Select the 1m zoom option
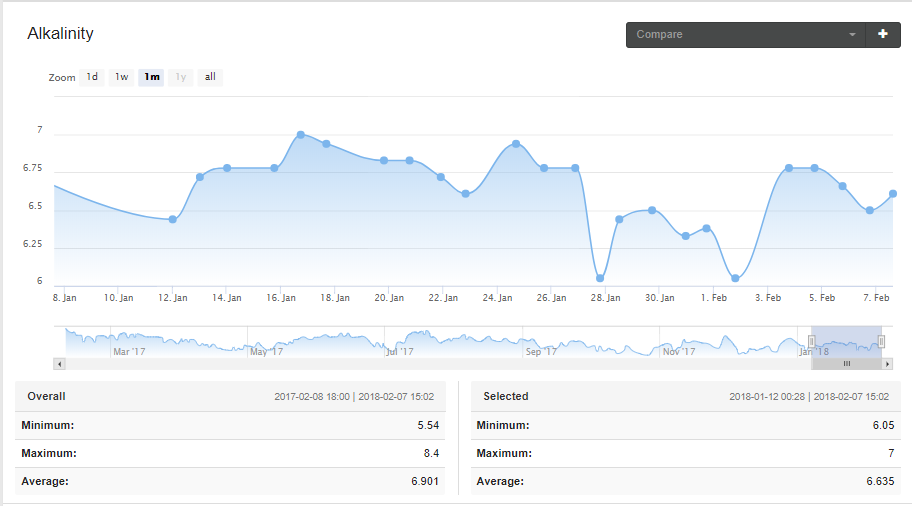The width and height of the screenshot is (912, 506). pyautogui.click(x=151, y=77)
